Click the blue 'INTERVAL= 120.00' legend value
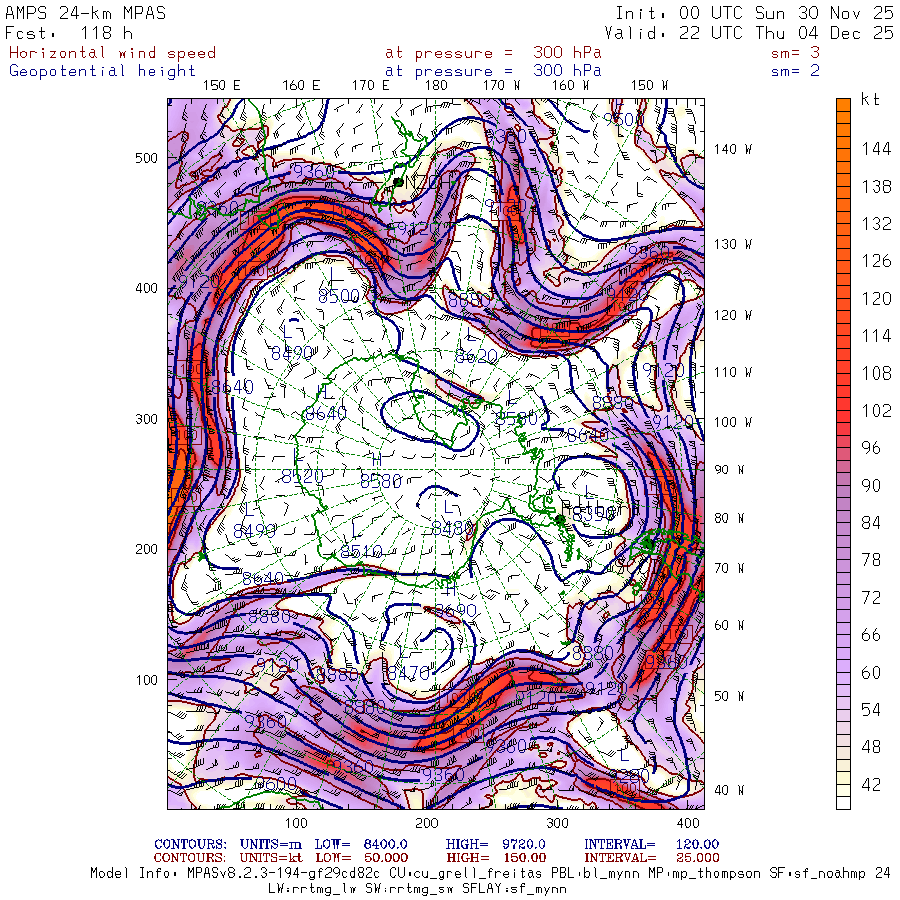 pos(651,844)
